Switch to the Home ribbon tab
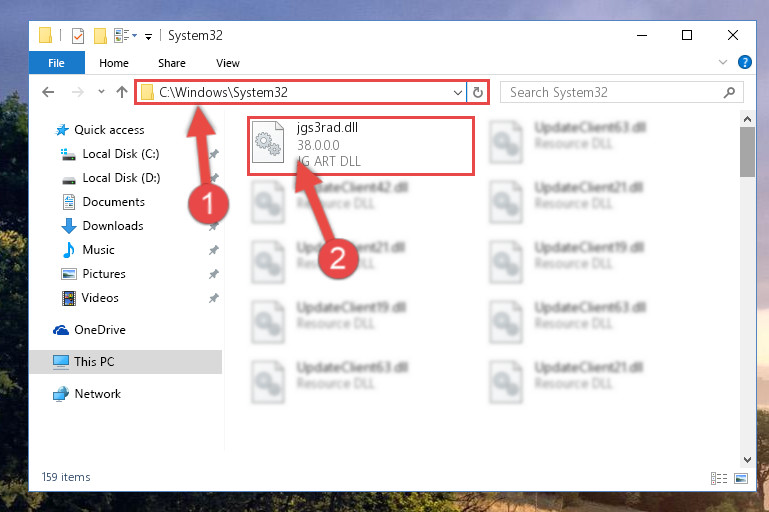769x512 pixels. pos(114,63)
